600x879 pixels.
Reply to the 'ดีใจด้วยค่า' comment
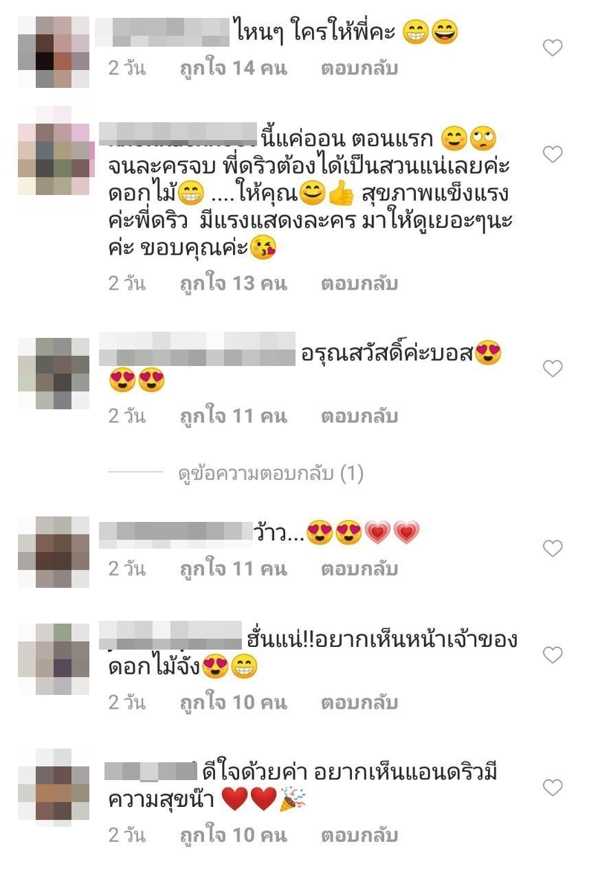359,835
